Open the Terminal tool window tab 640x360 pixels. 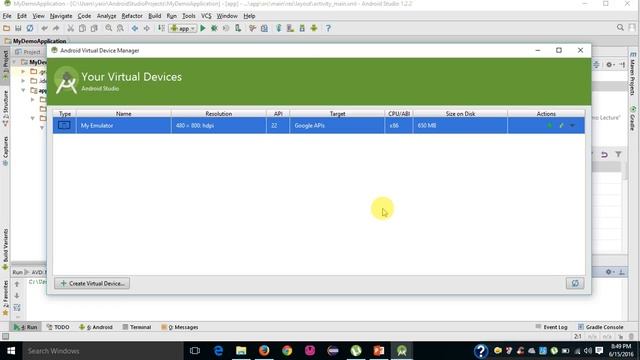(x=137, y=327)
